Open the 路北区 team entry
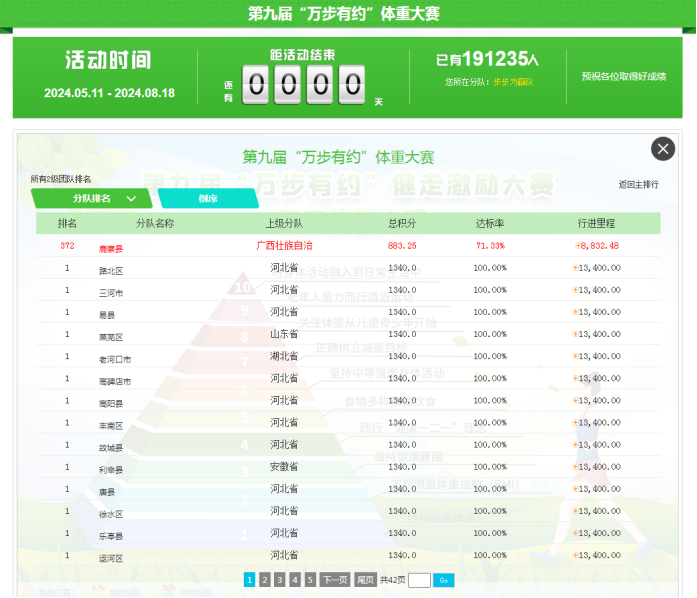The image size is (697, 598). 111,270
